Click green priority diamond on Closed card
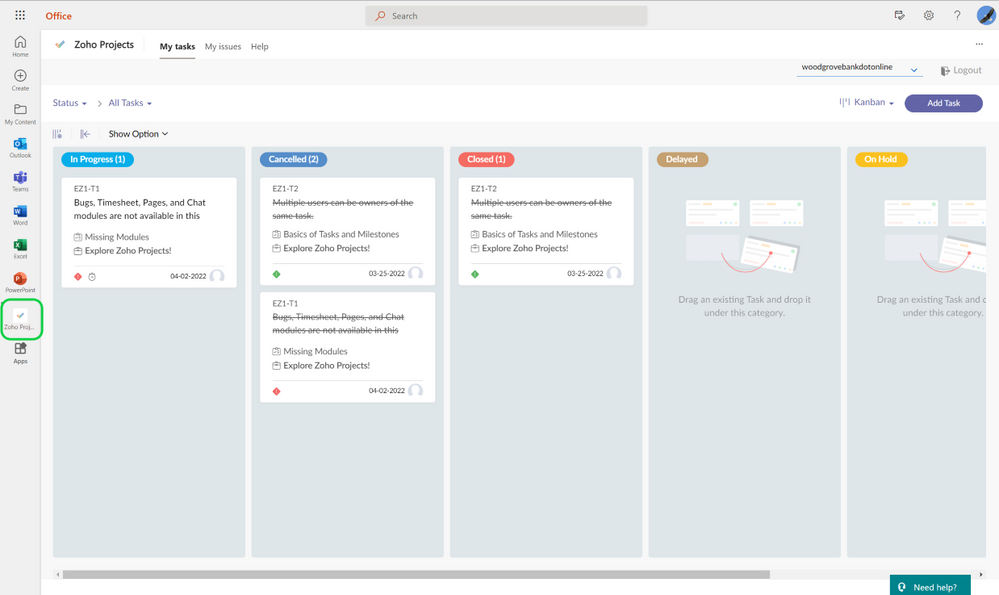 (x=475, y=274)
